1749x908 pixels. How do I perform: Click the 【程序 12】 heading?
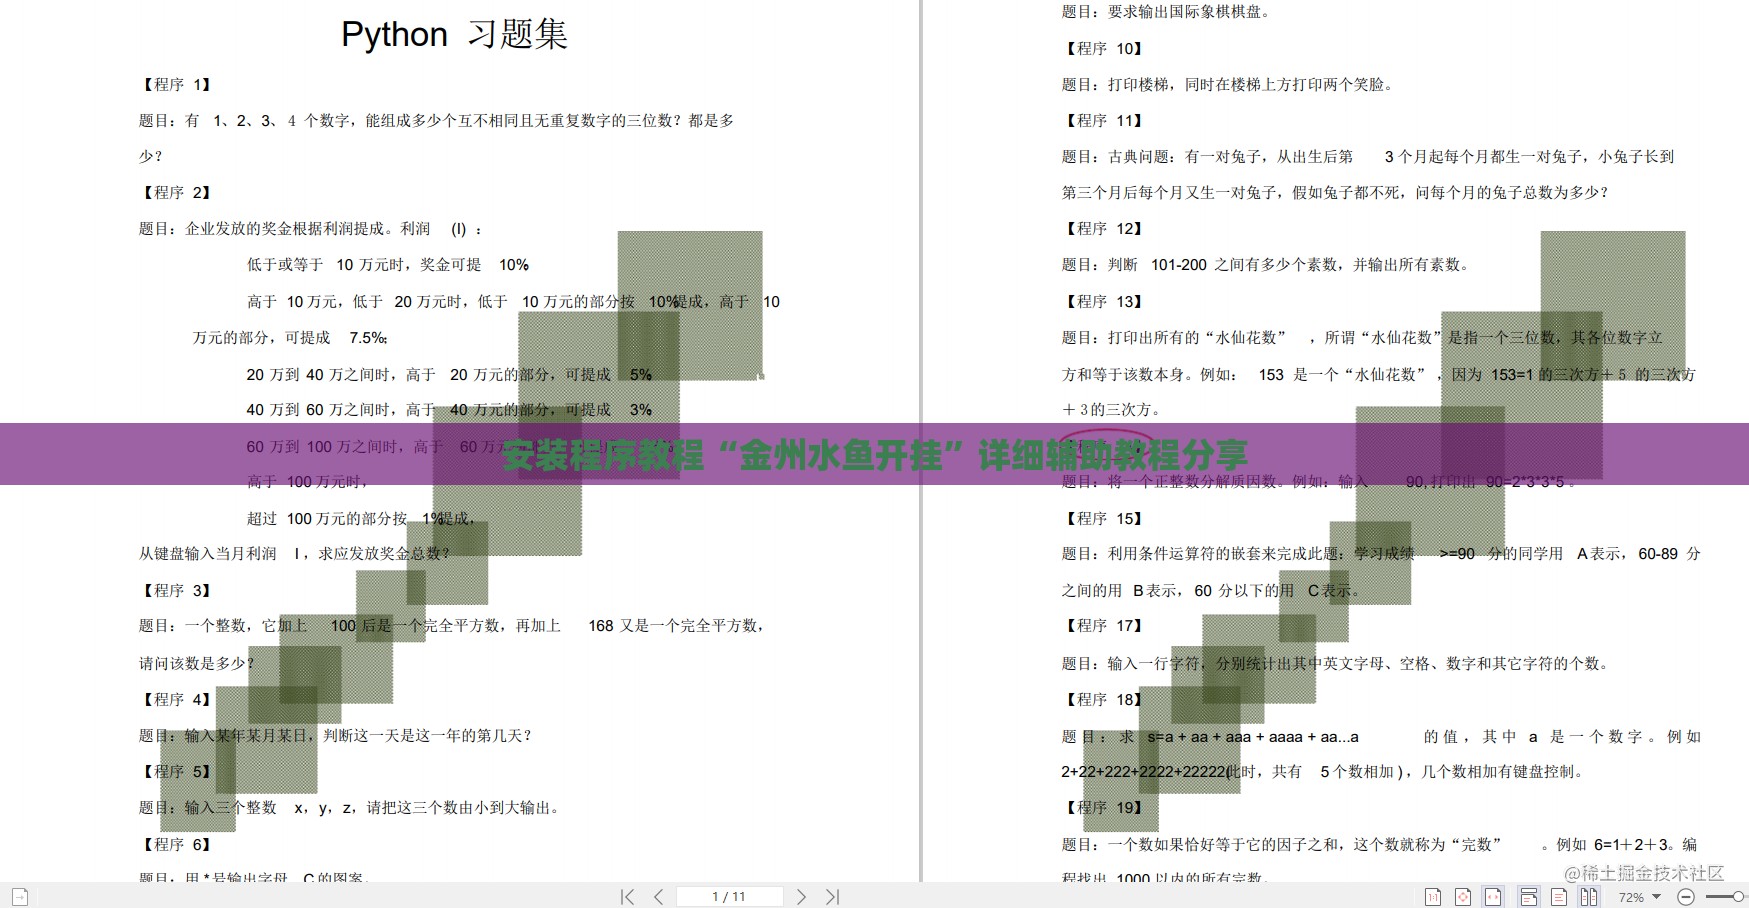point(1103,228)
